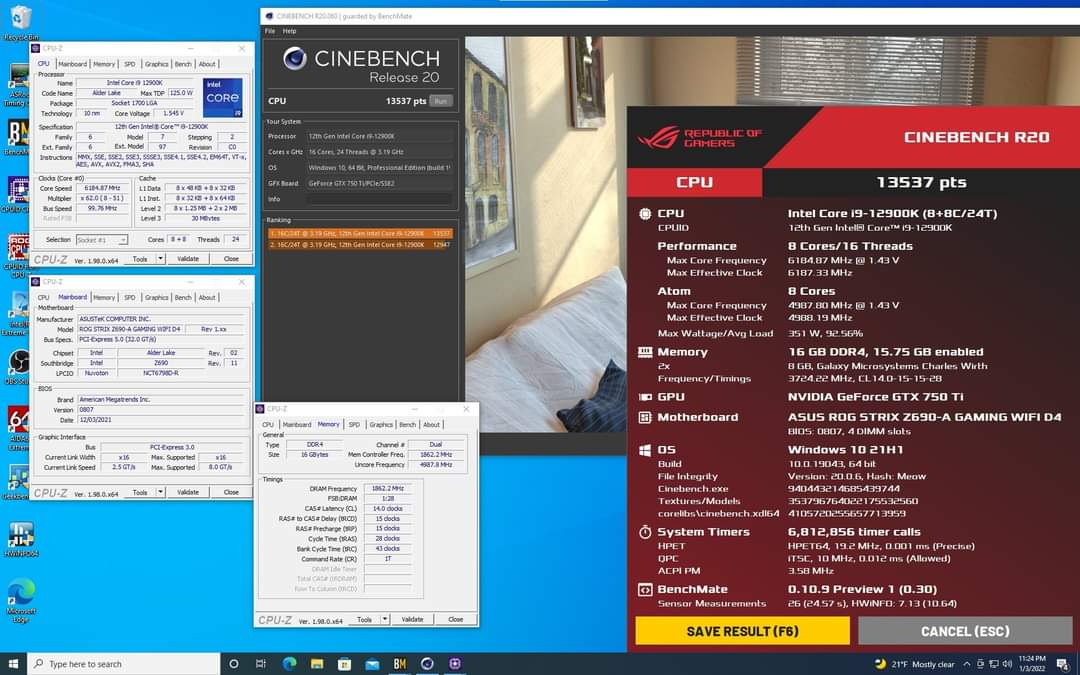1080x675 pixels.
Task: Click Max TDP value 125.0 W
Action: (x=180, y=93)
